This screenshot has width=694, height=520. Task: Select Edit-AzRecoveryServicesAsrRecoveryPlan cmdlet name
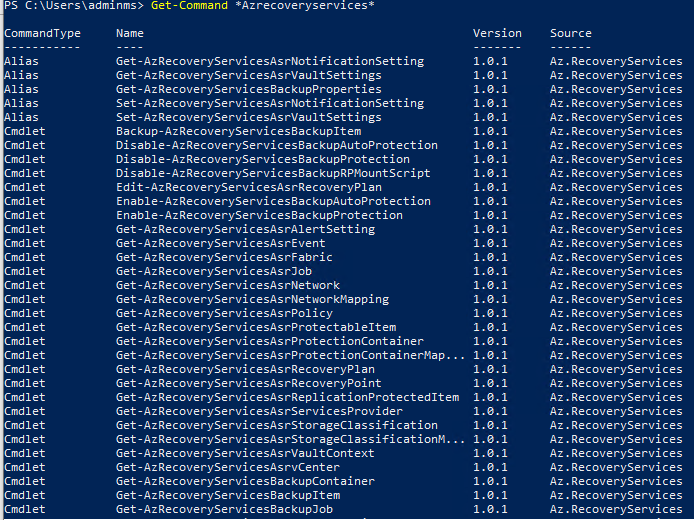point(249,188)
